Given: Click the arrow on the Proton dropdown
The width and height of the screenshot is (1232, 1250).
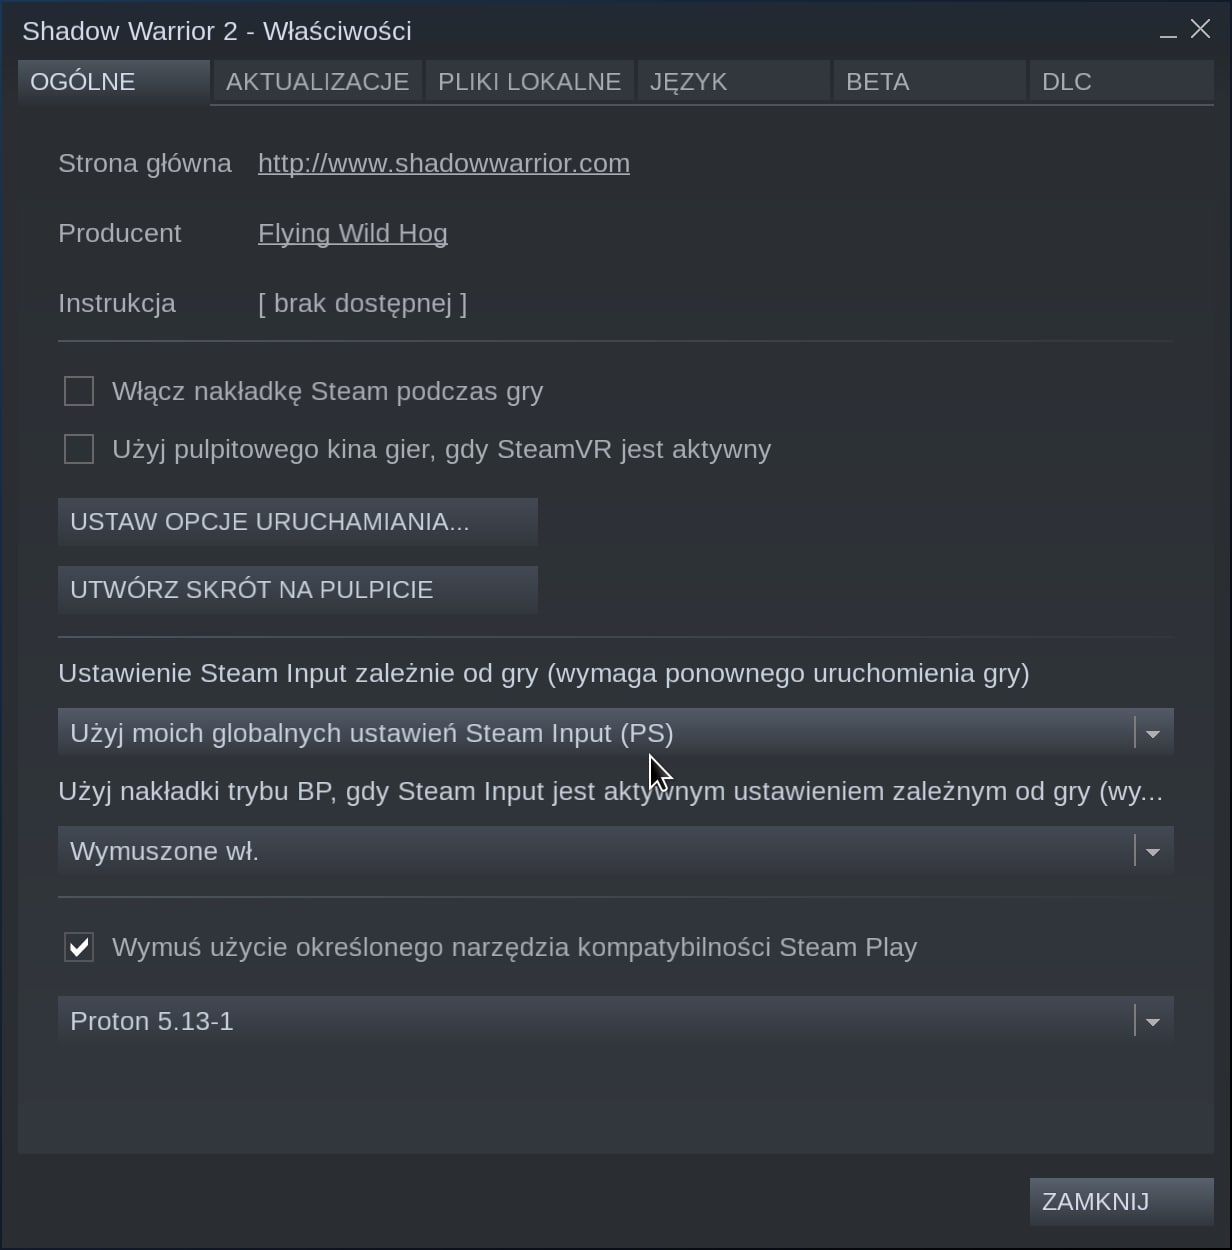Looking at the screenshot, I should pyautogui.click(x=1153, y=1022).
